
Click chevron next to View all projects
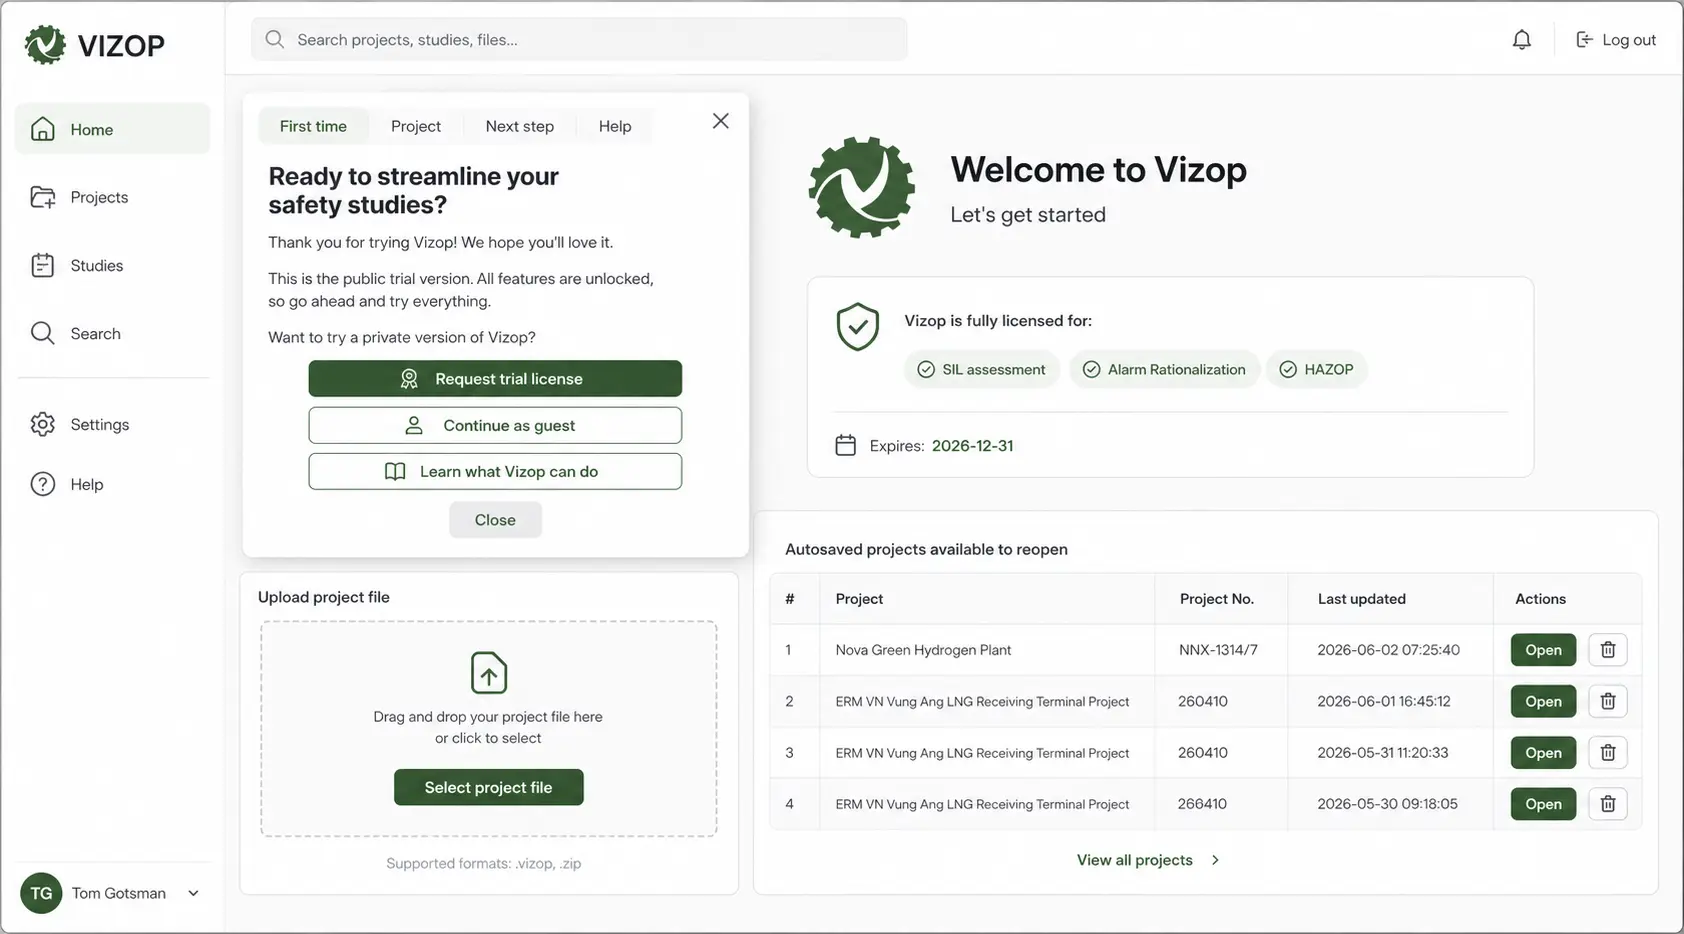coord(1215,860)
